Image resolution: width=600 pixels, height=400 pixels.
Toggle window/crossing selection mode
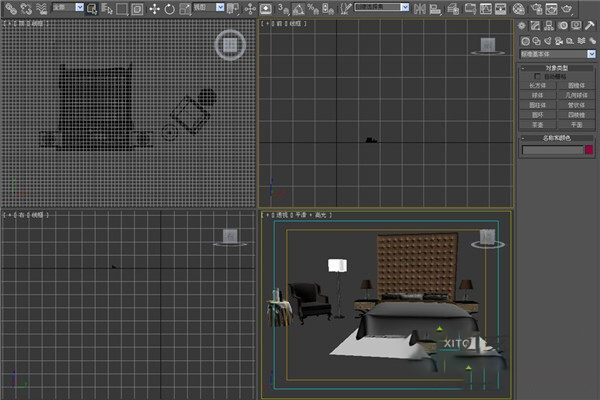click(136, 9)
